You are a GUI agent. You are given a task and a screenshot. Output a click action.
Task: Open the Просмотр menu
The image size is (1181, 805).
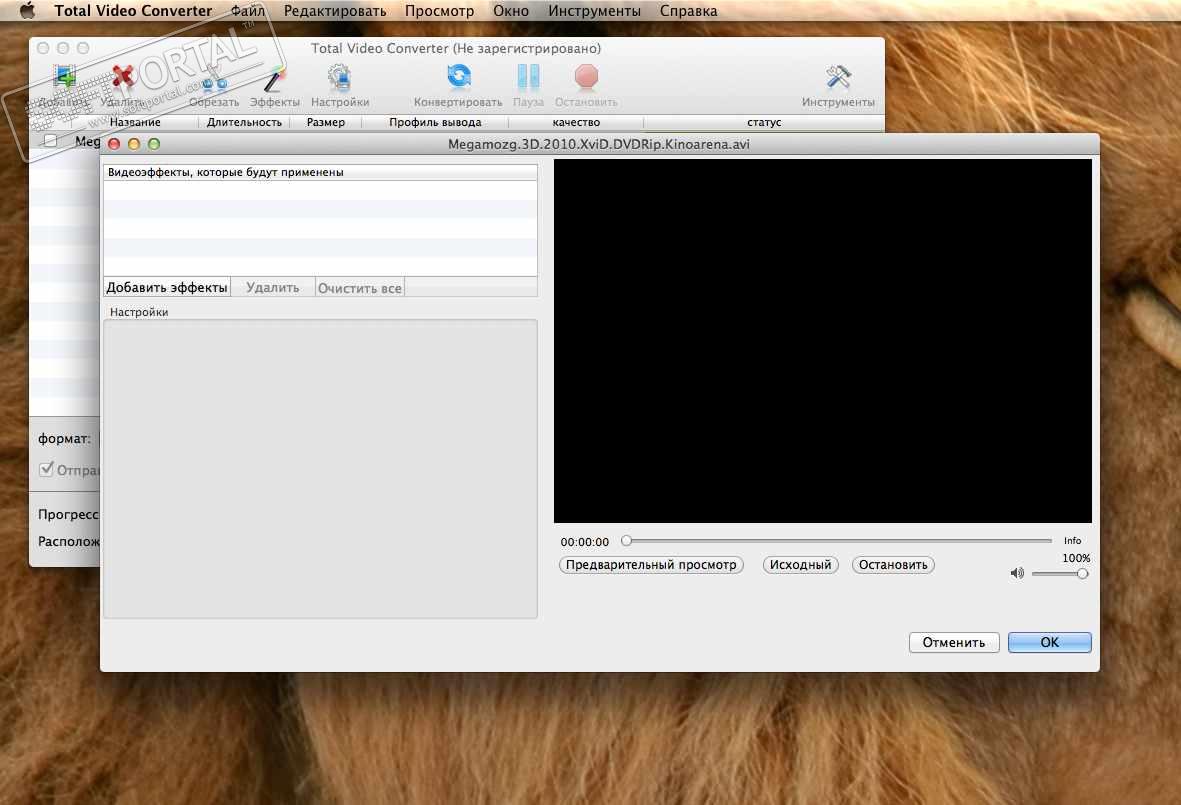[x=439, y=11]
